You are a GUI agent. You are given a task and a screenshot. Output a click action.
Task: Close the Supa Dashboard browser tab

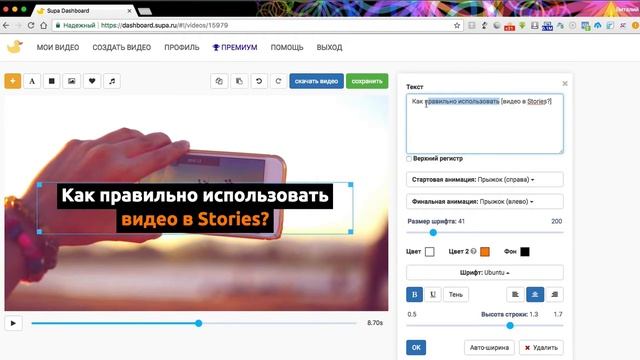[x=129, y=11]
